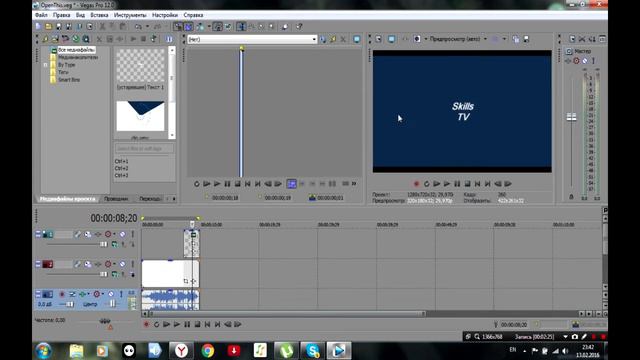The width and height of the screenshot is (640, 360).
Task: Click the Cut scissors icon in main toolbar
Action: 102,27
